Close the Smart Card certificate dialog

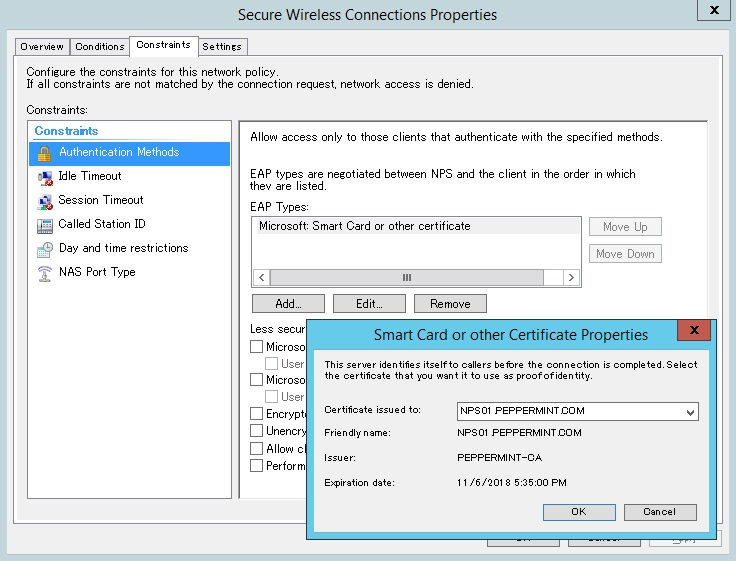pyautogui.click(x=694, y=333)
